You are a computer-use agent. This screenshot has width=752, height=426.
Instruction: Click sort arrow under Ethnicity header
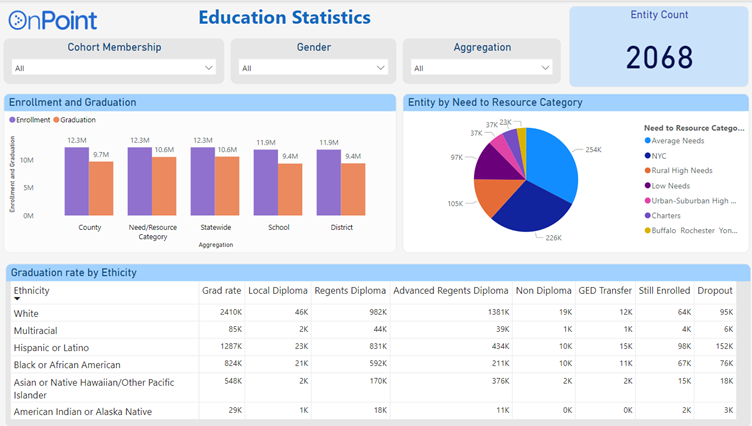click(17, 299)
